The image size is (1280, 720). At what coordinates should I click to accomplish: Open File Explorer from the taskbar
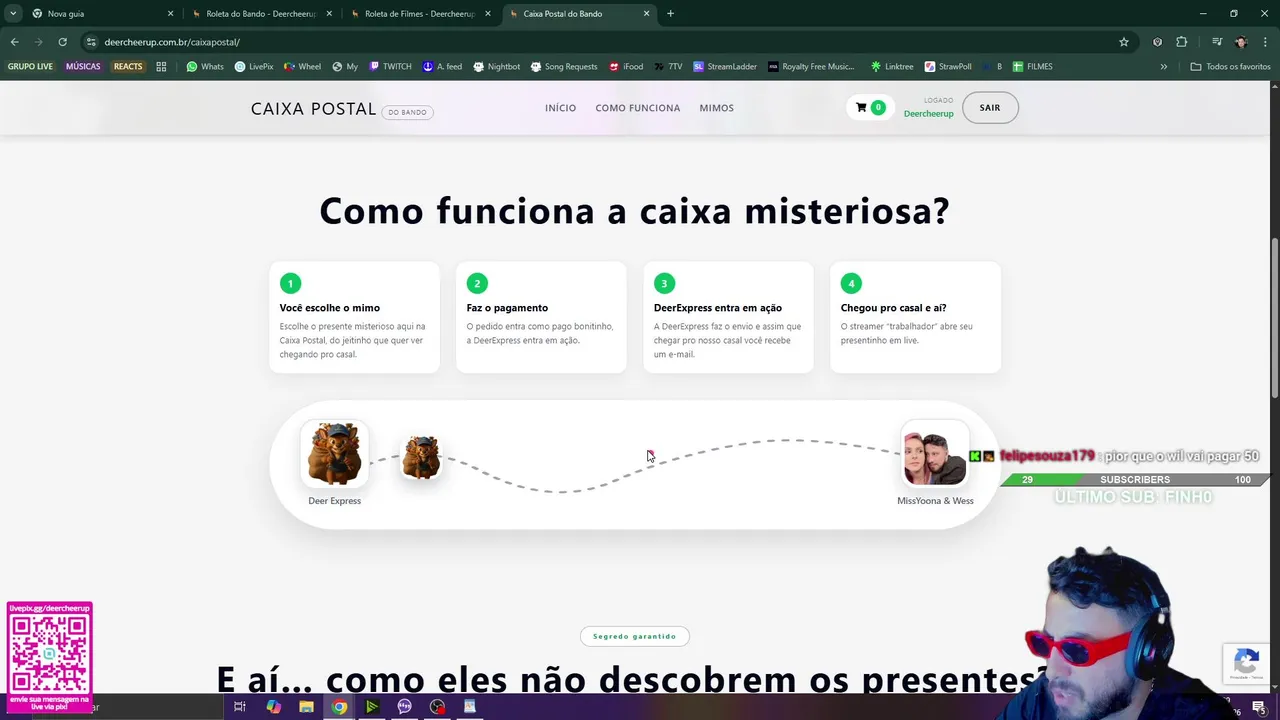[306, 707]
